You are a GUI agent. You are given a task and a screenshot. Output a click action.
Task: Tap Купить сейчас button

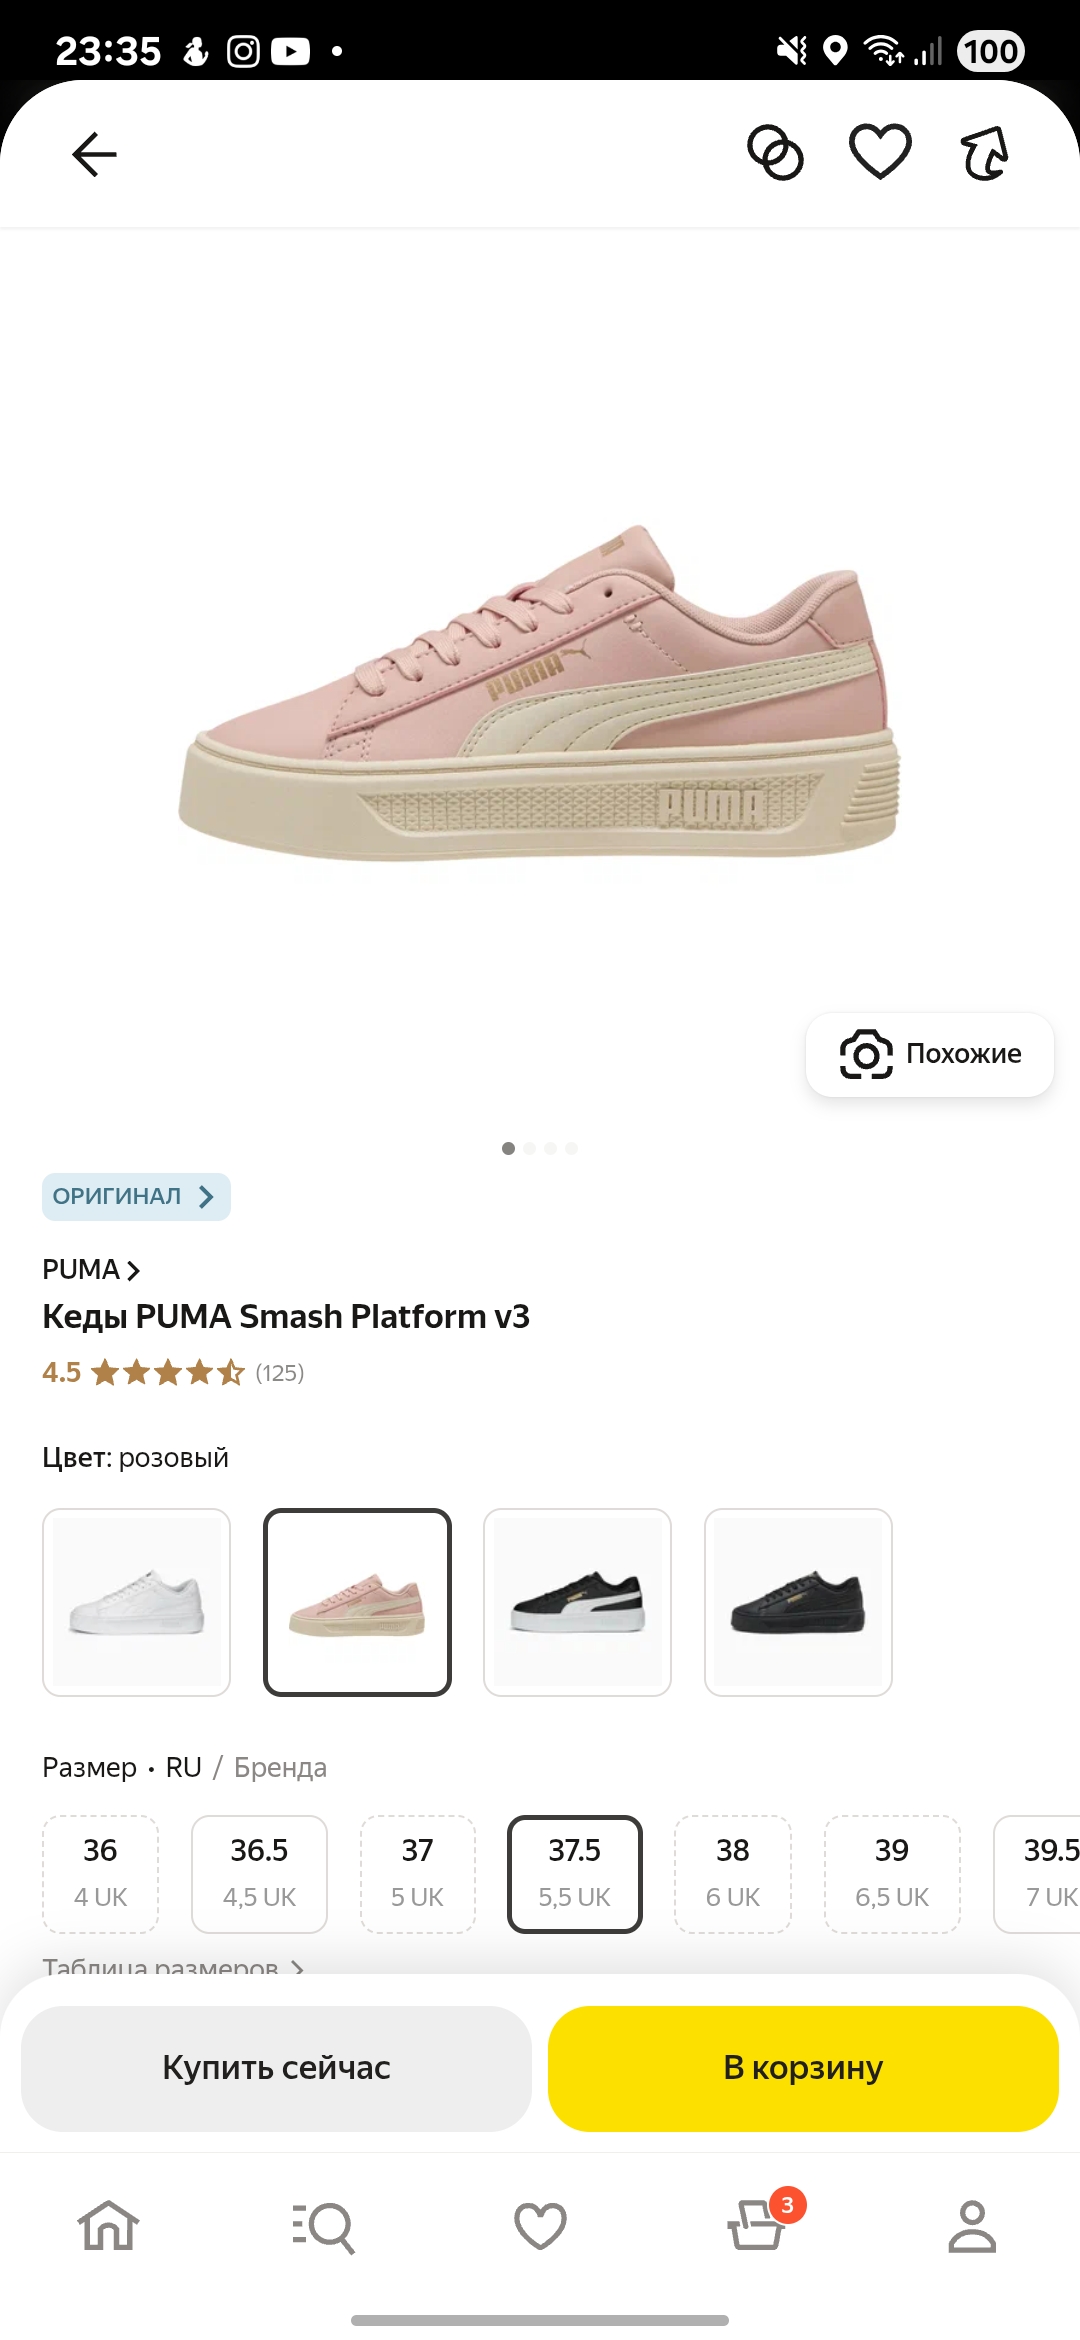(276, 2068)
